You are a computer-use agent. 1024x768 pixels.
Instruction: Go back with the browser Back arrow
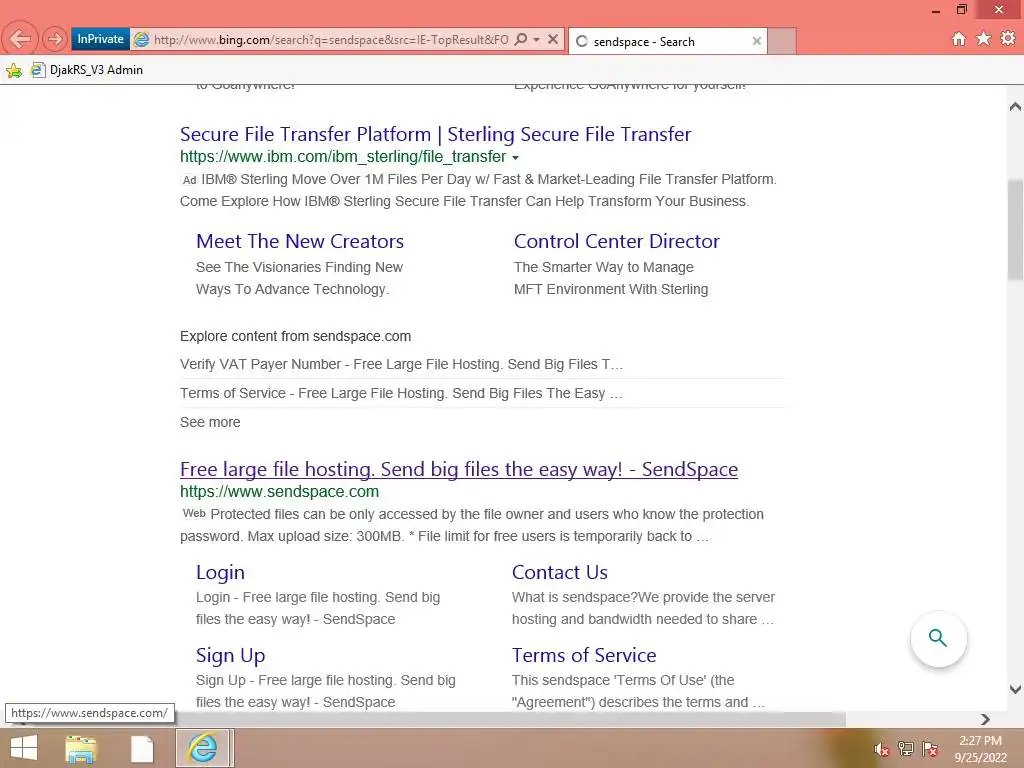click(x=20, y=39)
